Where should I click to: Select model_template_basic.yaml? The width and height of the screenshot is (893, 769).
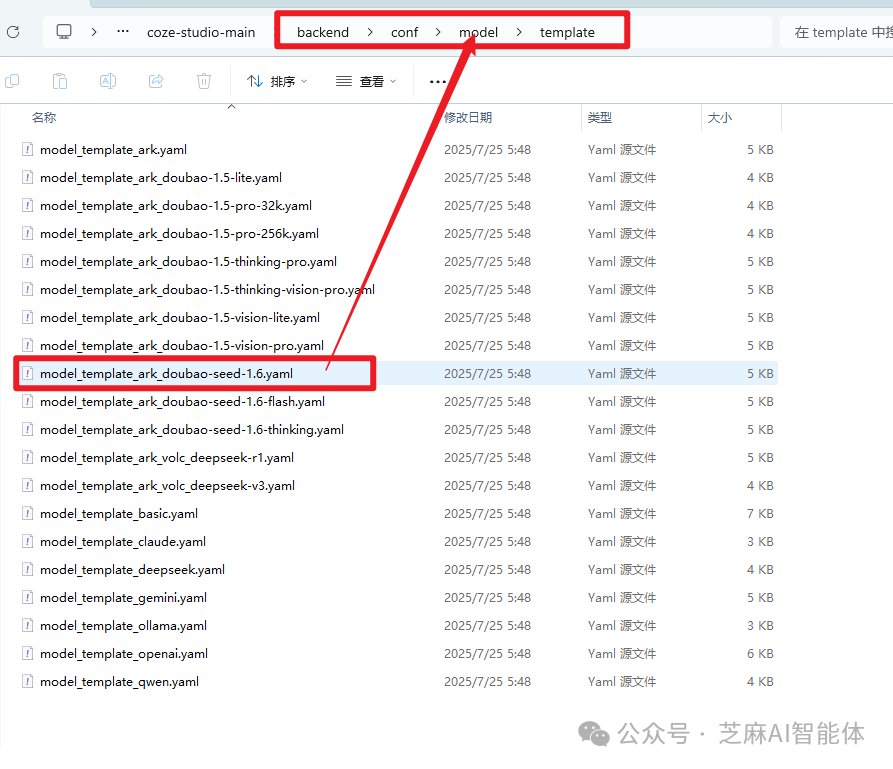pos(119,513)
